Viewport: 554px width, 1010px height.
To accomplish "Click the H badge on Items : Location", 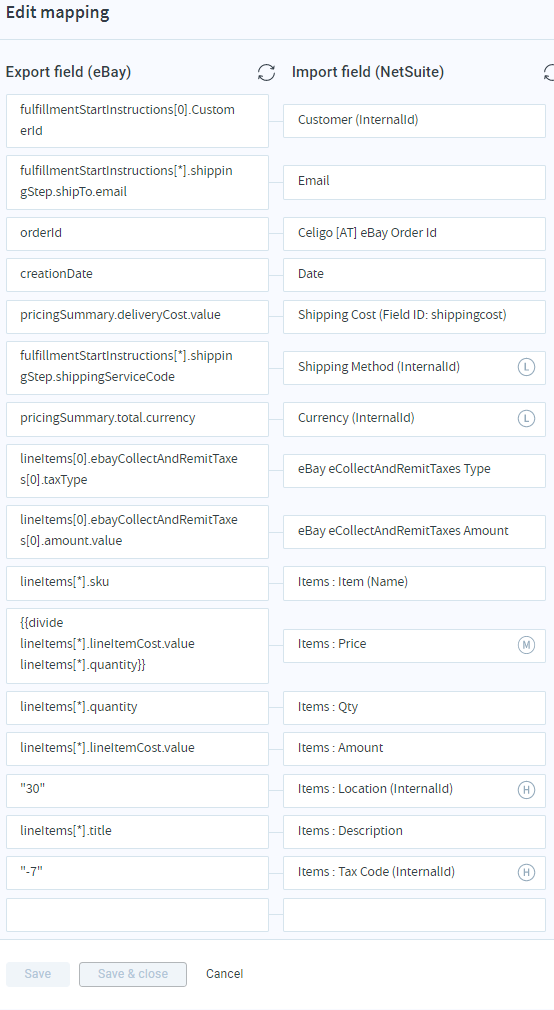I will pyautogui.click(x=526, y=790).
